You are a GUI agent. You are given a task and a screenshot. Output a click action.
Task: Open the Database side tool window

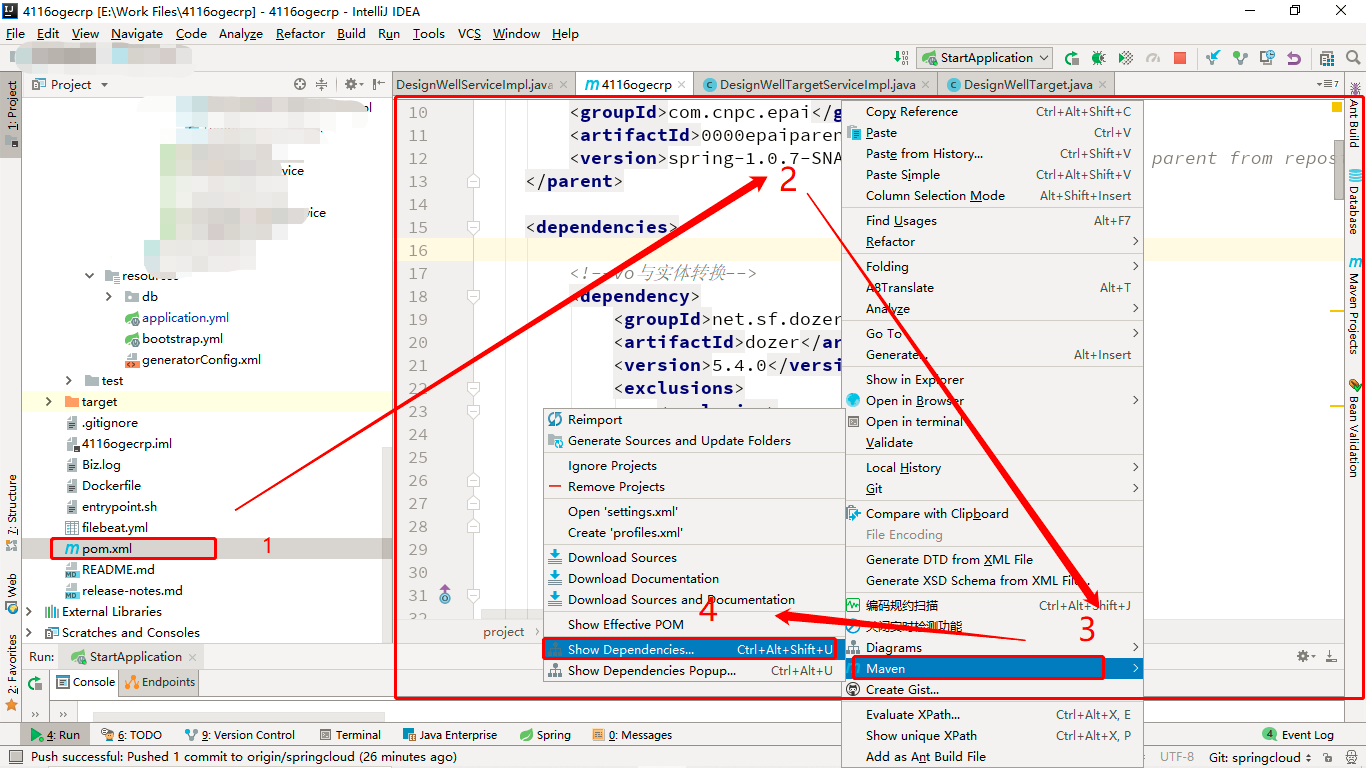pos(1354,202)
